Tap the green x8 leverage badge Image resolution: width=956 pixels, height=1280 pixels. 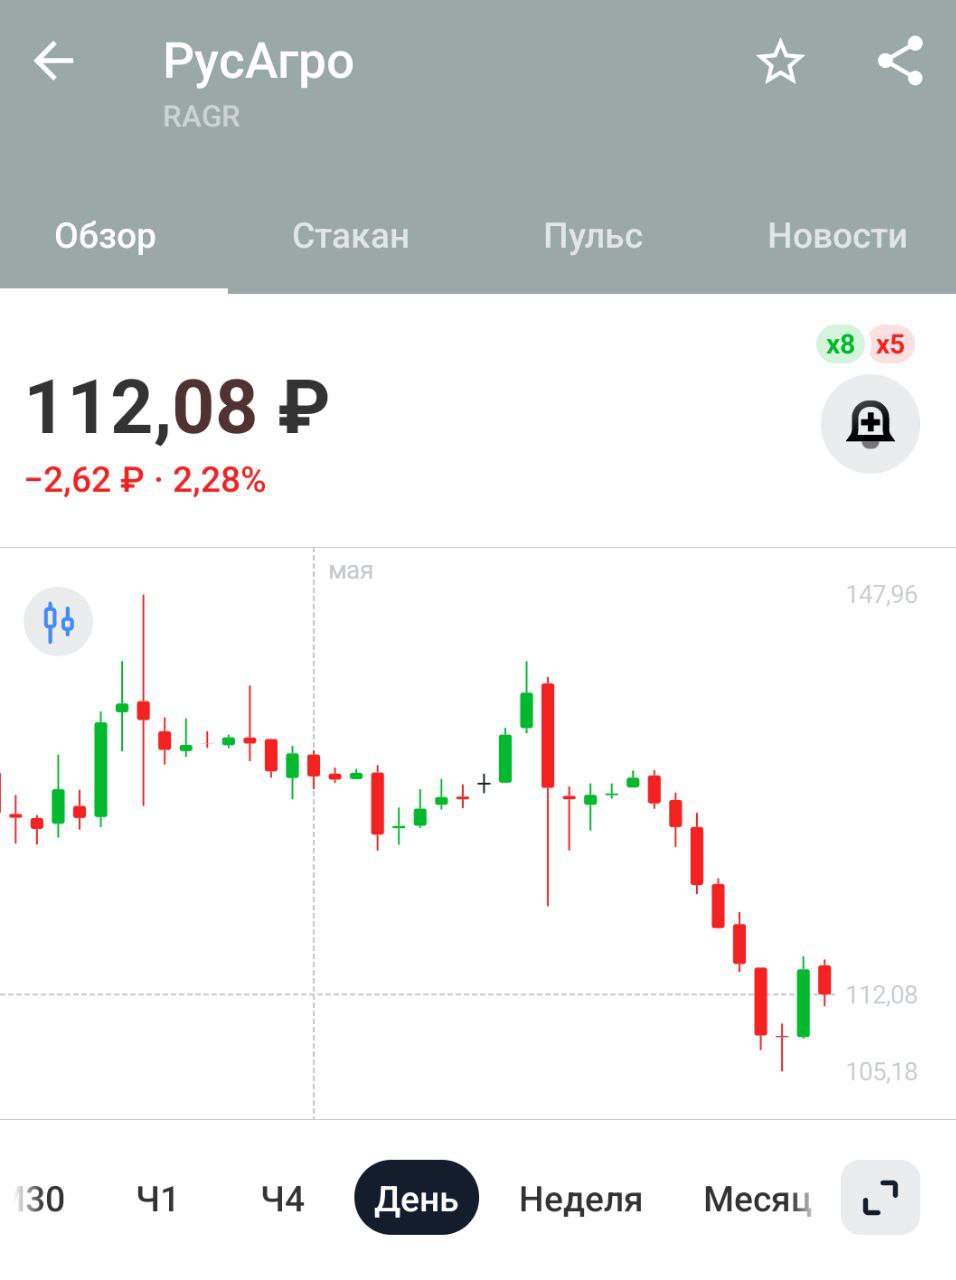point(840,345)
